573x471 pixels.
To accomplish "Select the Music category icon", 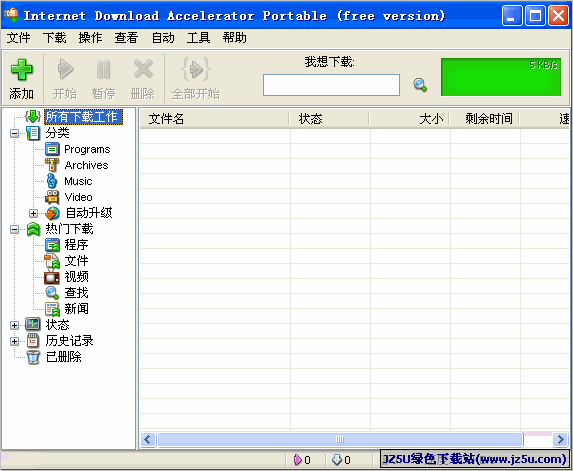I will pyautogui.click(x=52, y=181).
